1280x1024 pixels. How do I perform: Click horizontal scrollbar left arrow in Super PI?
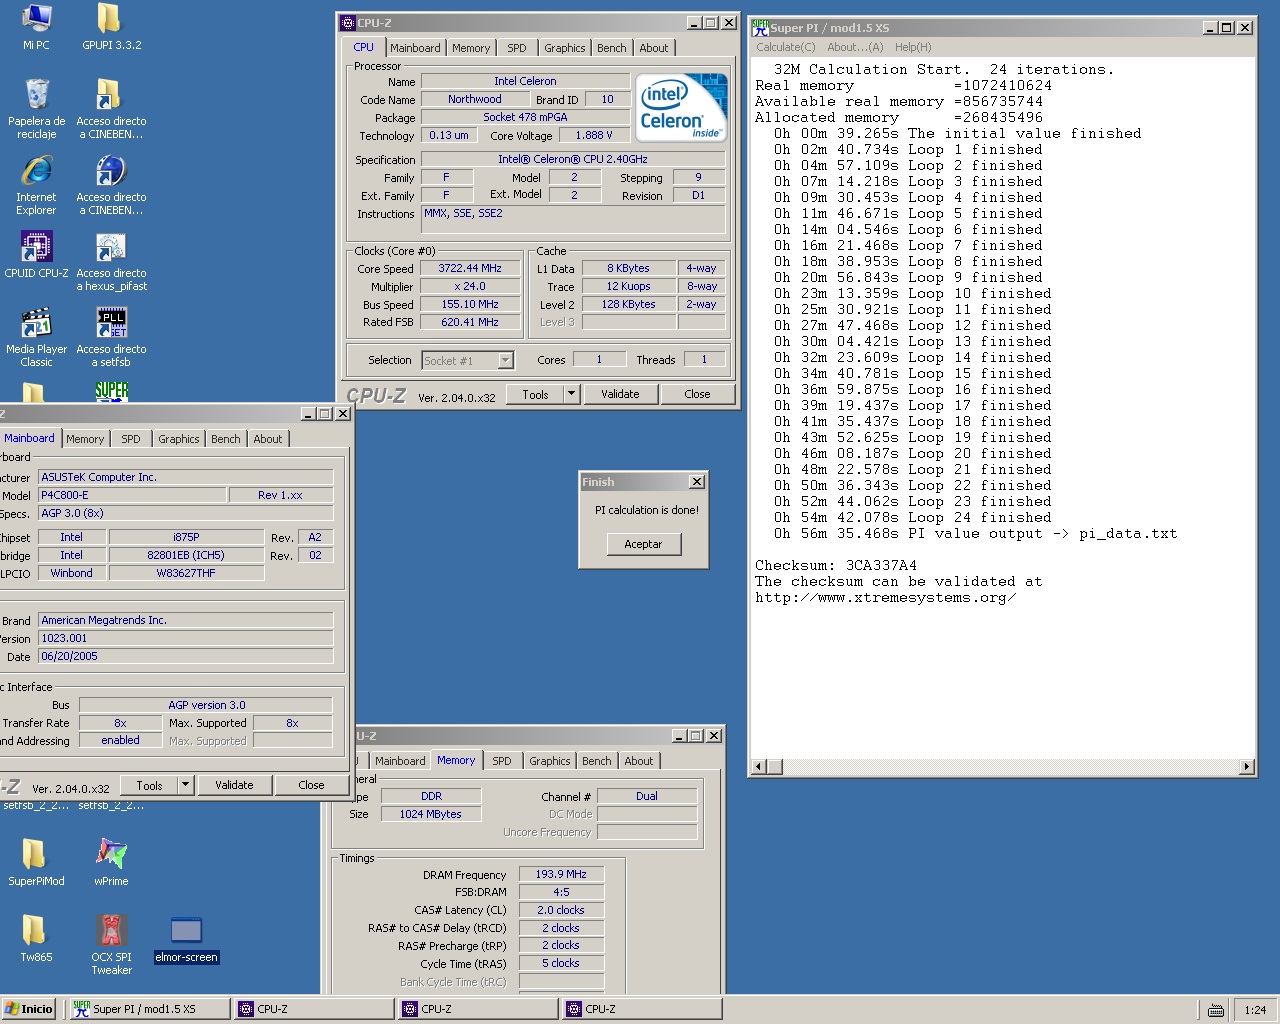point(758,767)
